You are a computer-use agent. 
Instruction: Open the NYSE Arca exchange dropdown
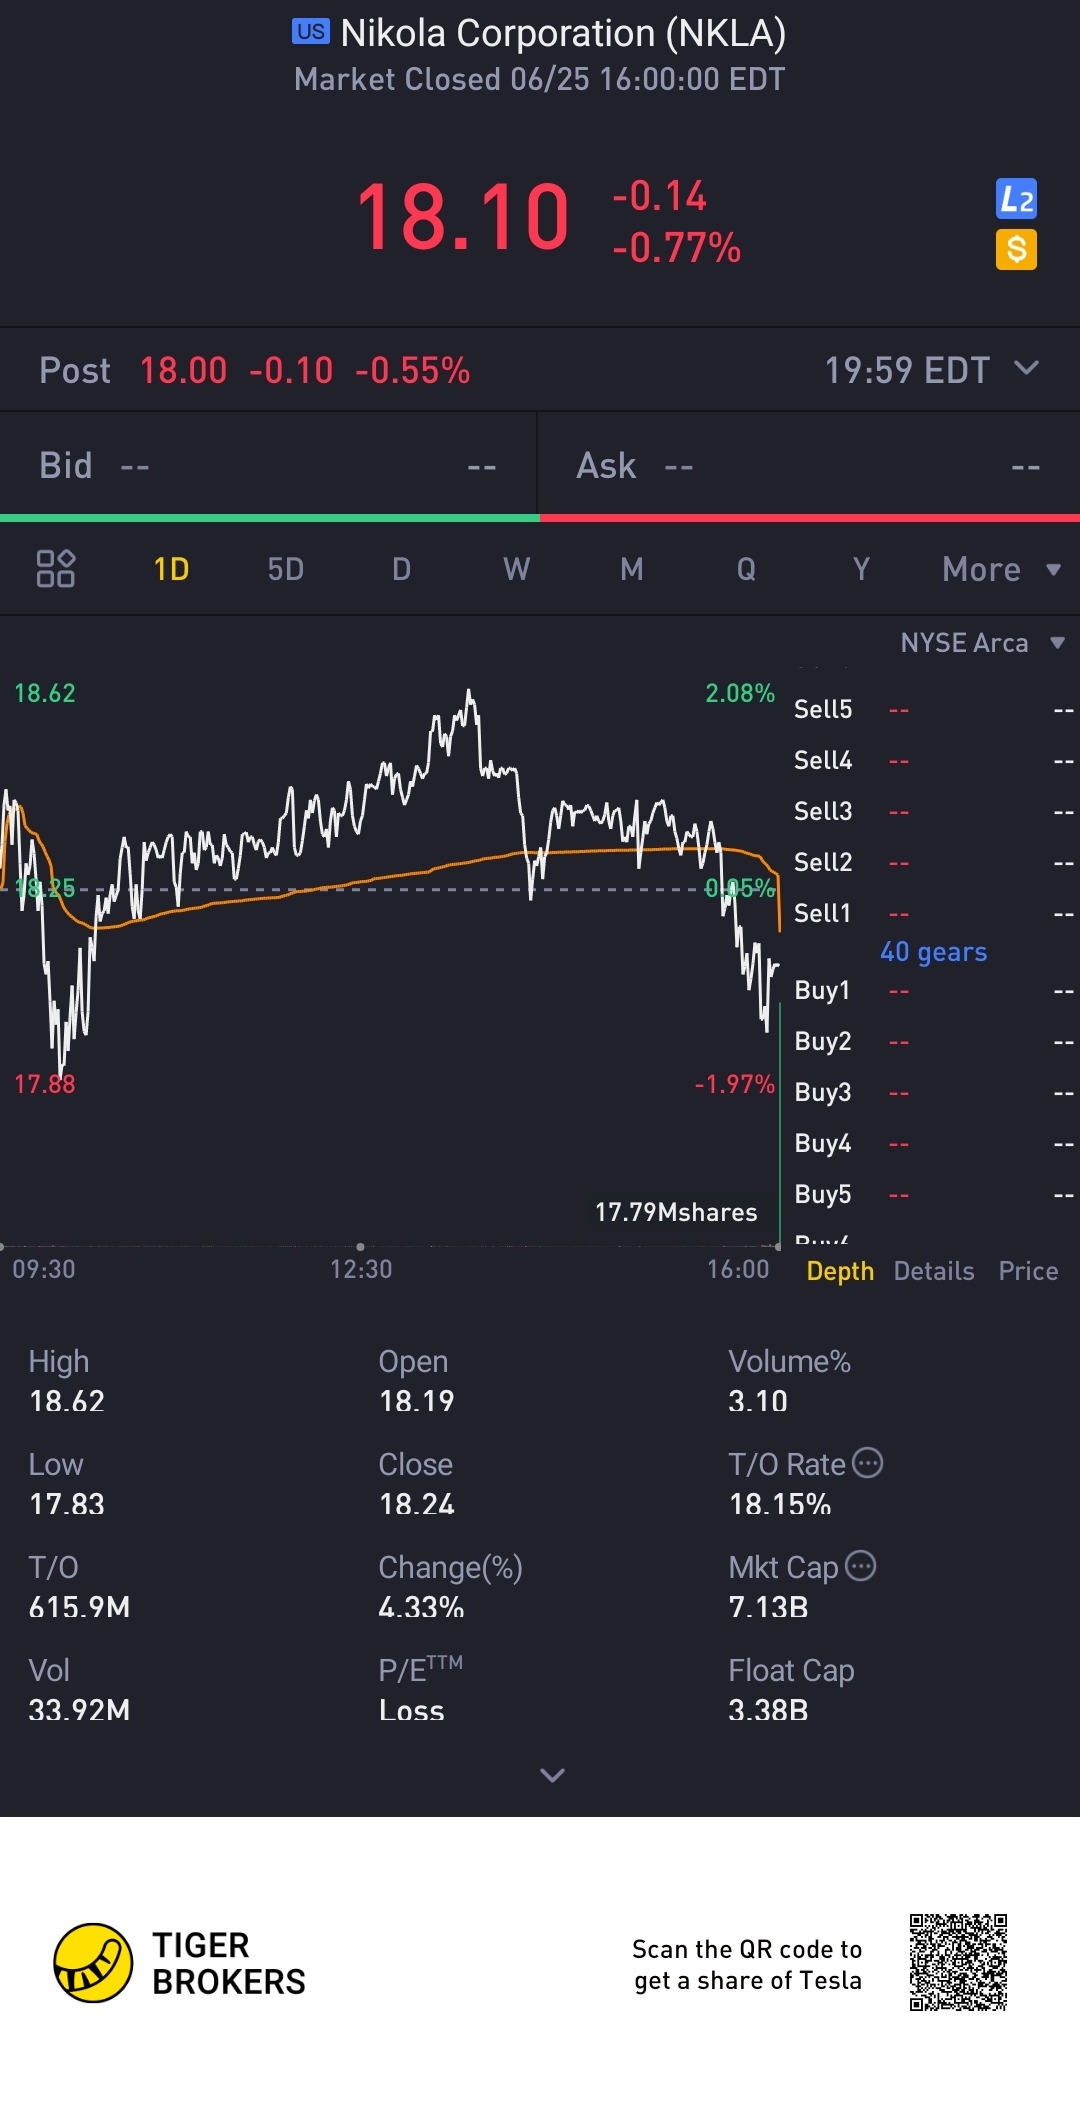tap(982, 642)
